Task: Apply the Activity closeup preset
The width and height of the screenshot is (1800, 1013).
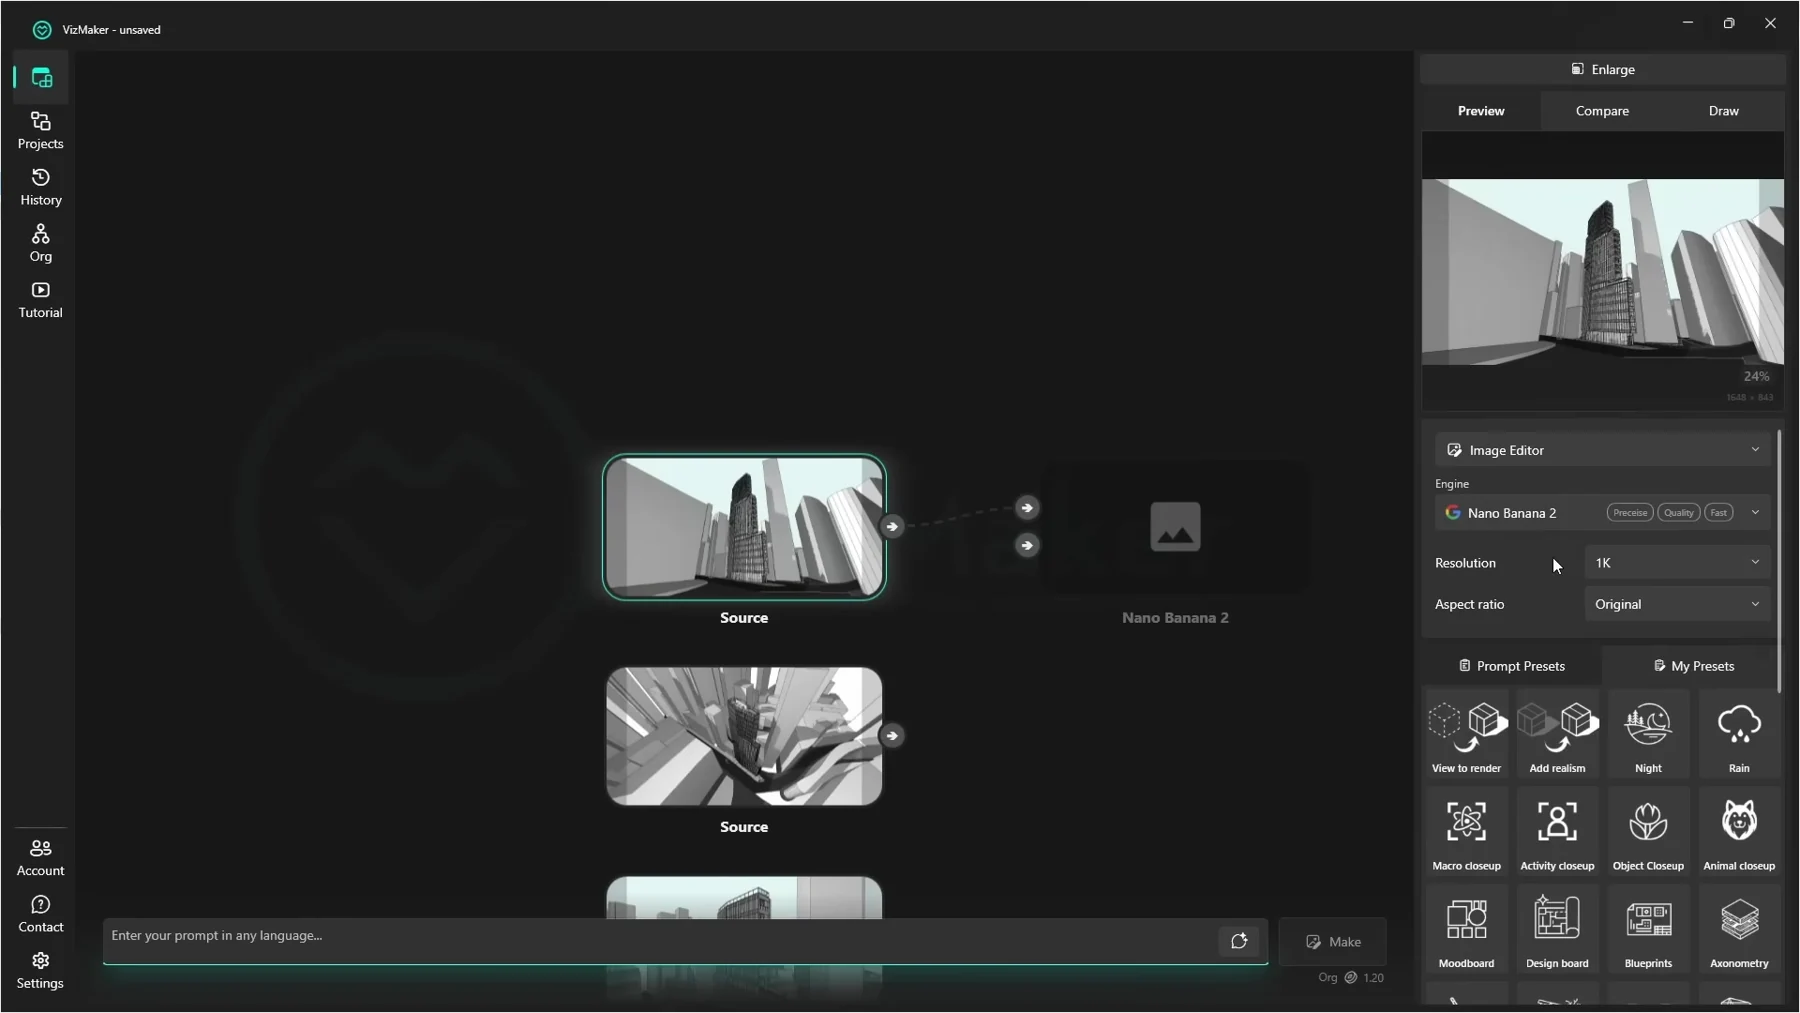Action: coord(1557,831)
